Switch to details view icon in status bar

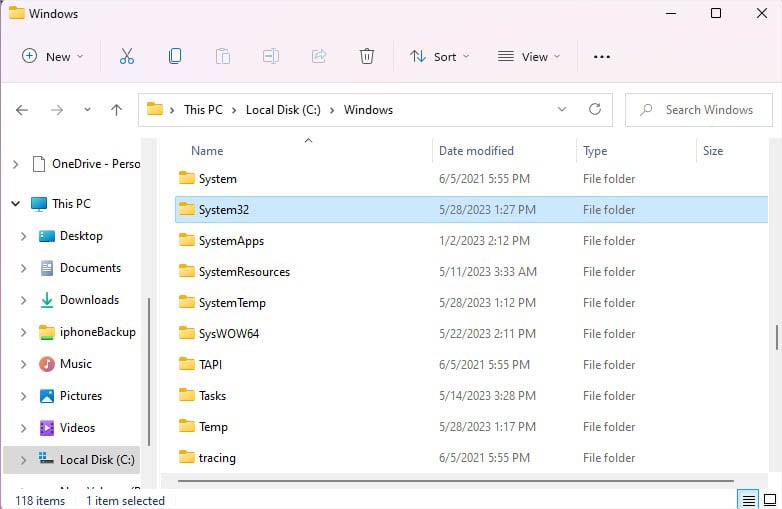pos(748,500)
